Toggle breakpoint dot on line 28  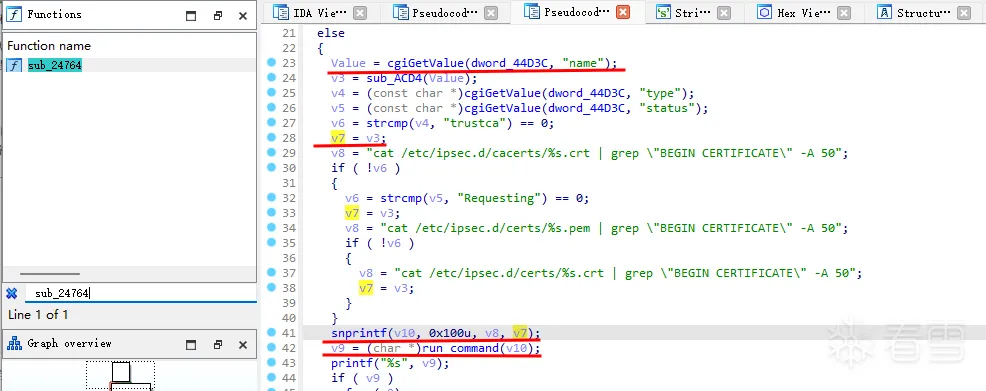(271, 137)
